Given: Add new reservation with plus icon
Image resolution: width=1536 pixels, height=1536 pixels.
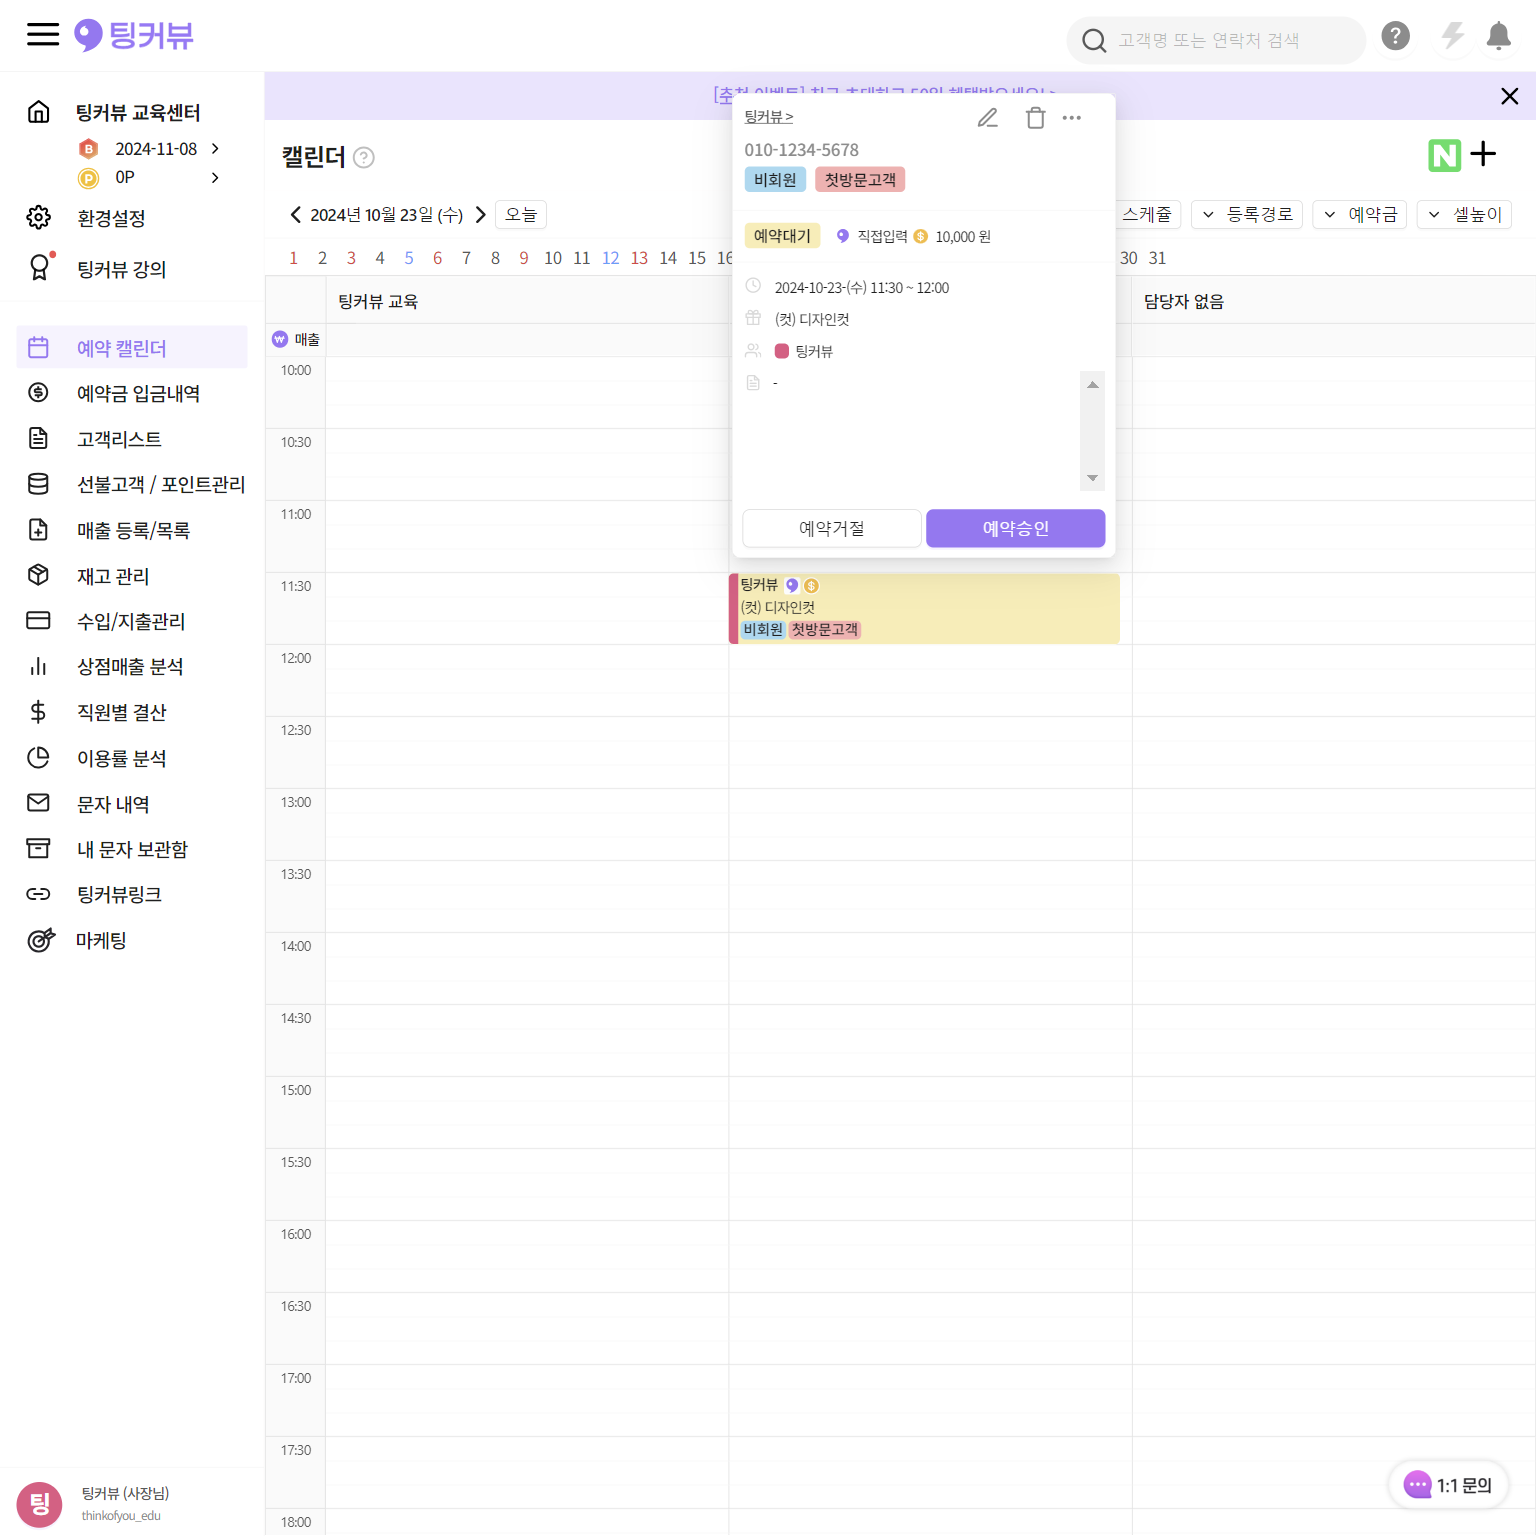Looking at the screenshot, I should pos(1483,154).
